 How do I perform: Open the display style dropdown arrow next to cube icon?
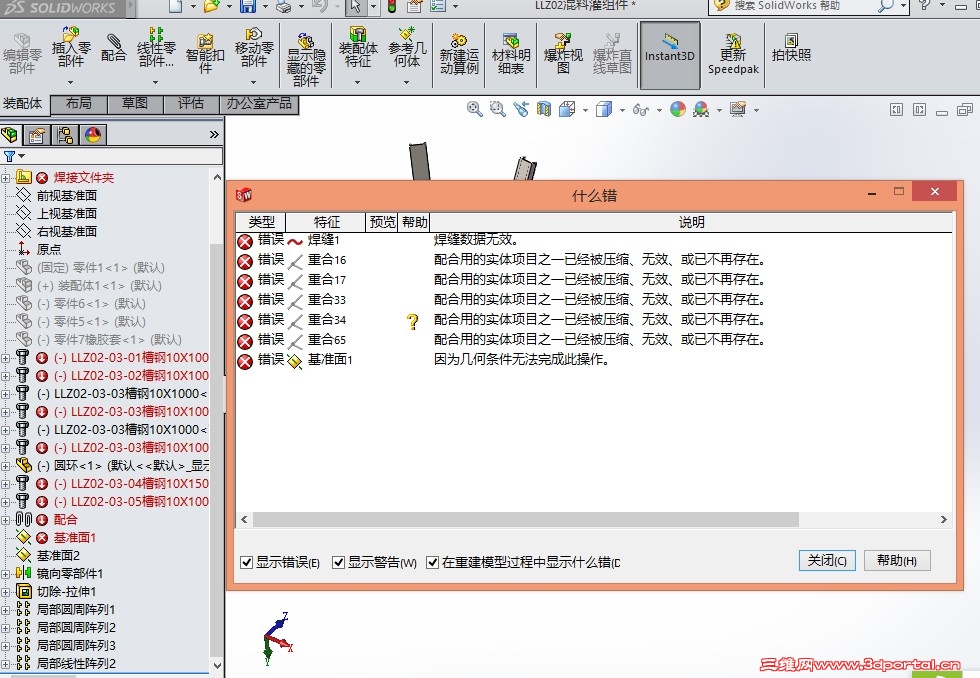coord(622,110)
